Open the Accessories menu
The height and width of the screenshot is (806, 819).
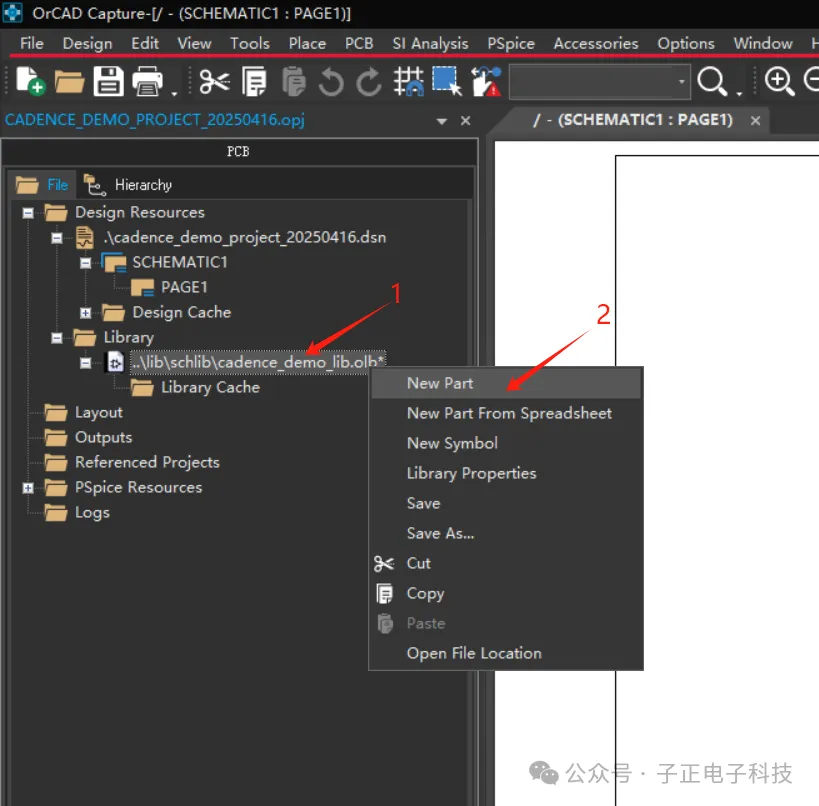click(x=596, y=43)
